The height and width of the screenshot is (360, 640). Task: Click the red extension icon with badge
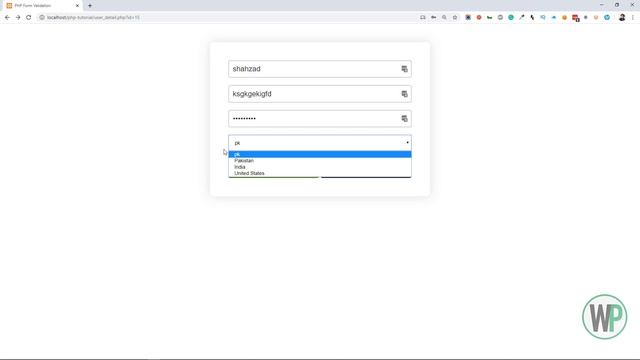(x=576, y=18)
